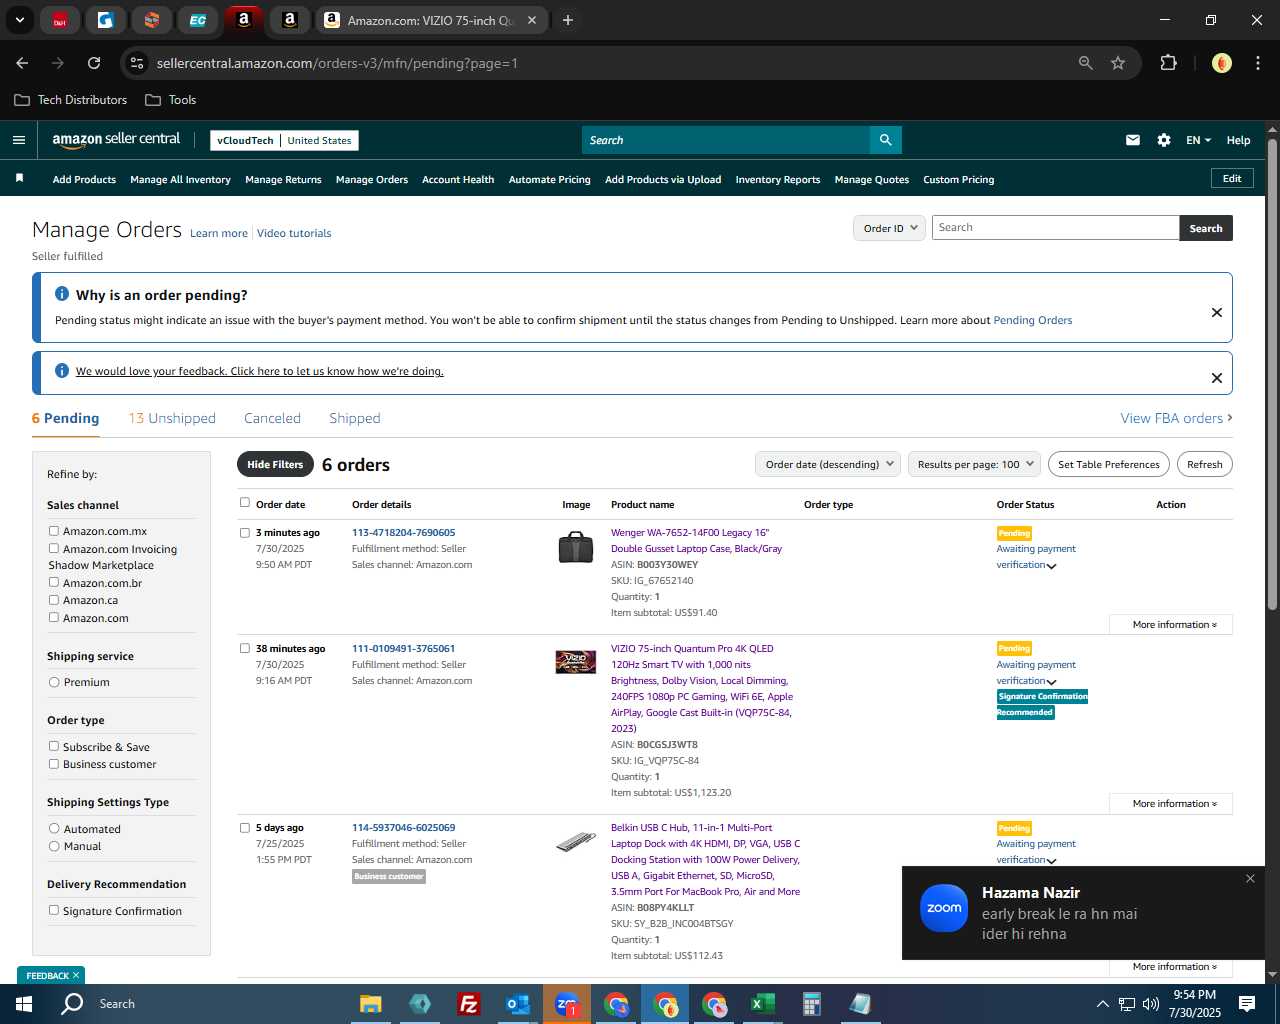Open File Explorer from the taskbar
The image size is (1280, 1024).
point(371,1004)
